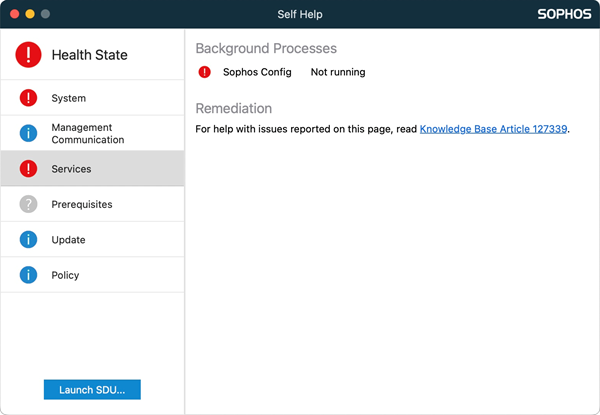
Task: Click the Remediation heading
Action: coord(233,108)
